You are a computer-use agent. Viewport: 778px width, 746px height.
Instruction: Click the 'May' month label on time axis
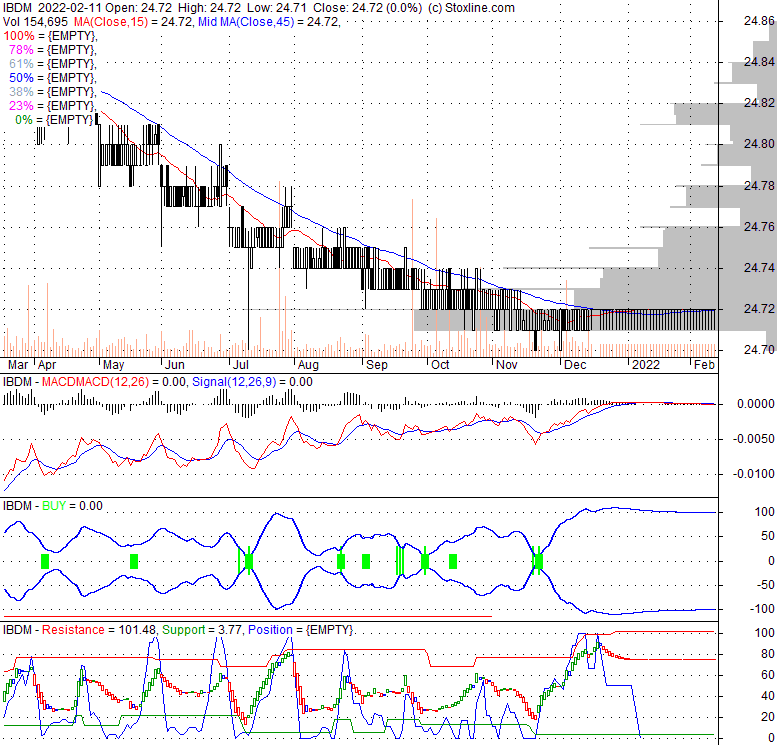click(114, 365)
